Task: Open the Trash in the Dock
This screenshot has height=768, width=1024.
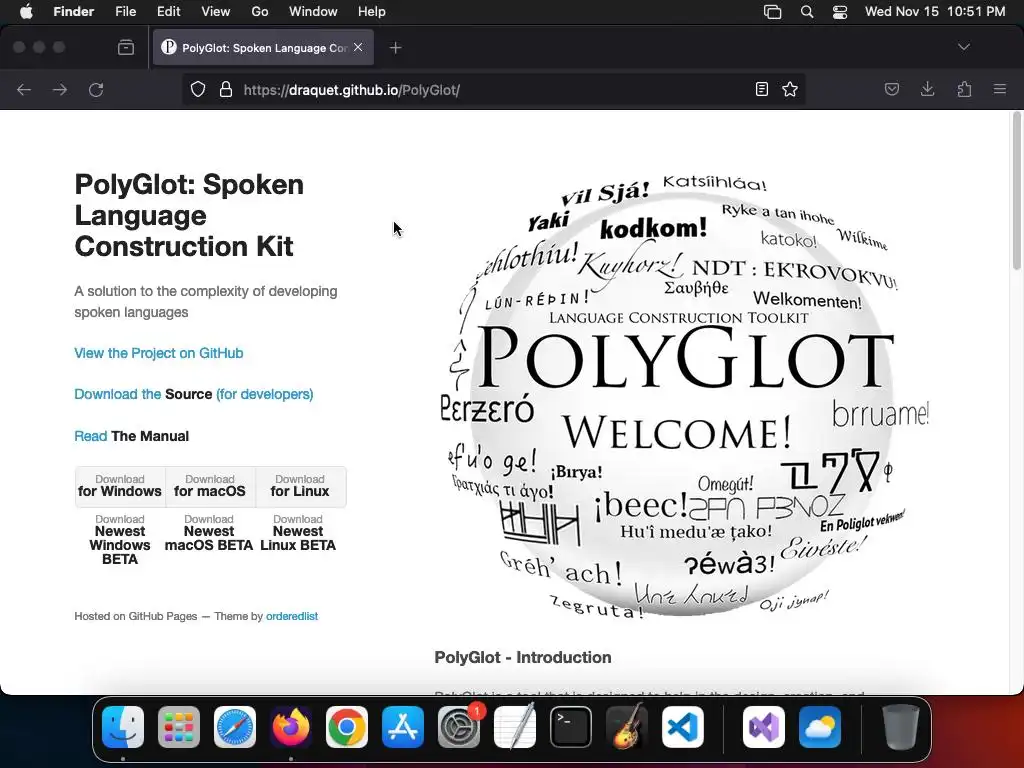Action: tap(901, 727)
